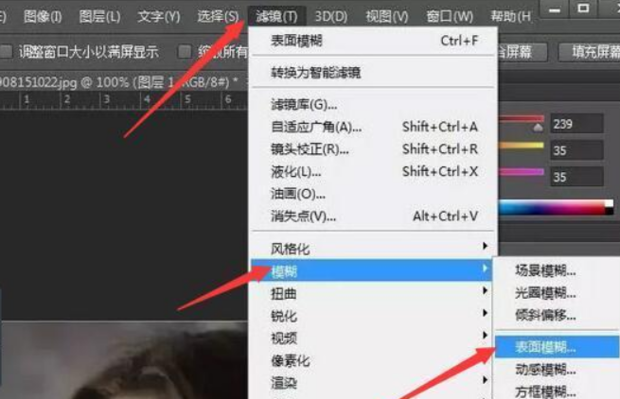Select 场景模糊... in the submenu
Viewport: 620px width, 399px height.
545,271
